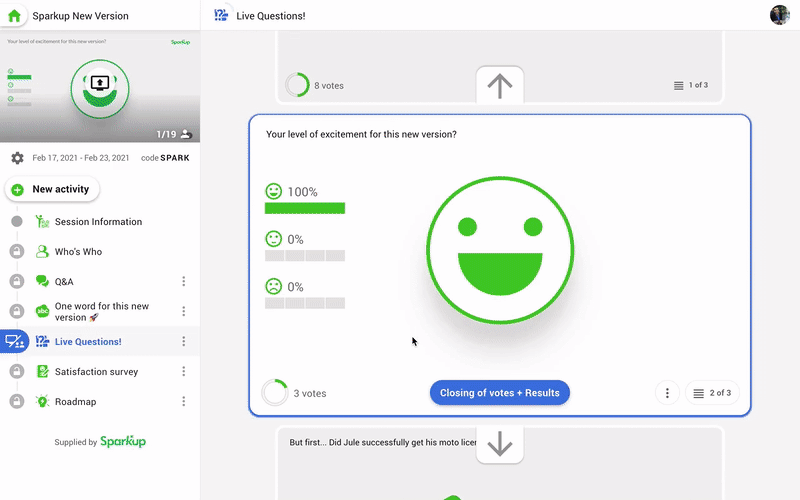Select Who's Who activity
Image resolution: width=800 pixels, height=500 pixels.
79,252
